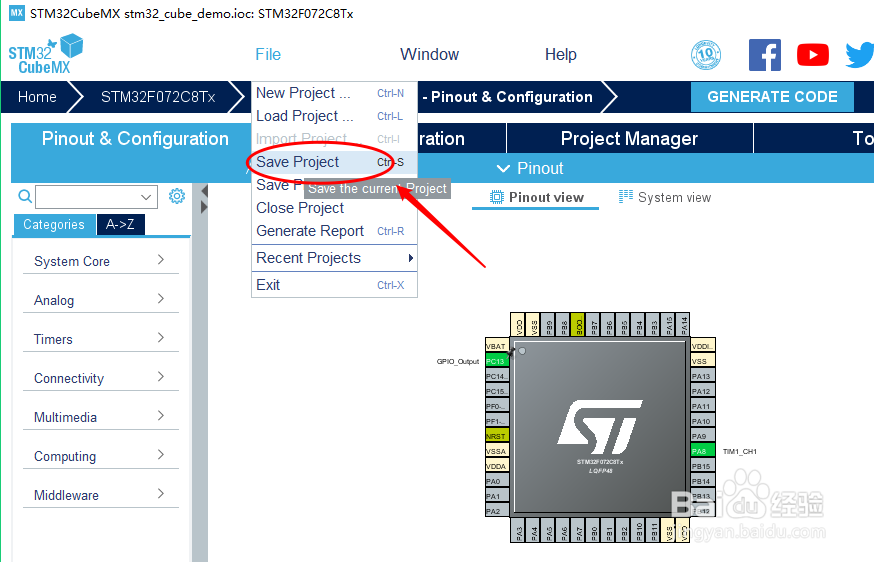
Task: Click the TIM1_CH1 pin label
Action: 740,452
